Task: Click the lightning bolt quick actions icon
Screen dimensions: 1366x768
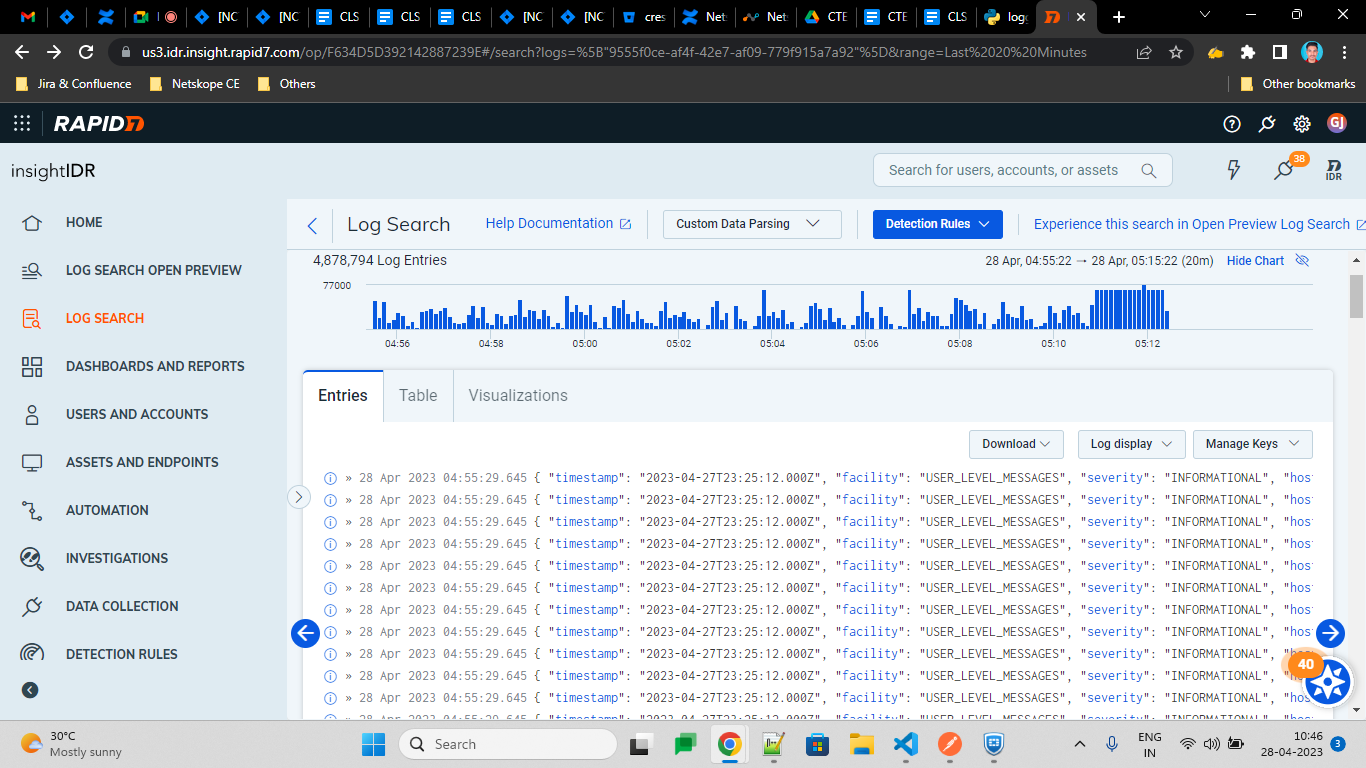Action: pos(1234,170)
